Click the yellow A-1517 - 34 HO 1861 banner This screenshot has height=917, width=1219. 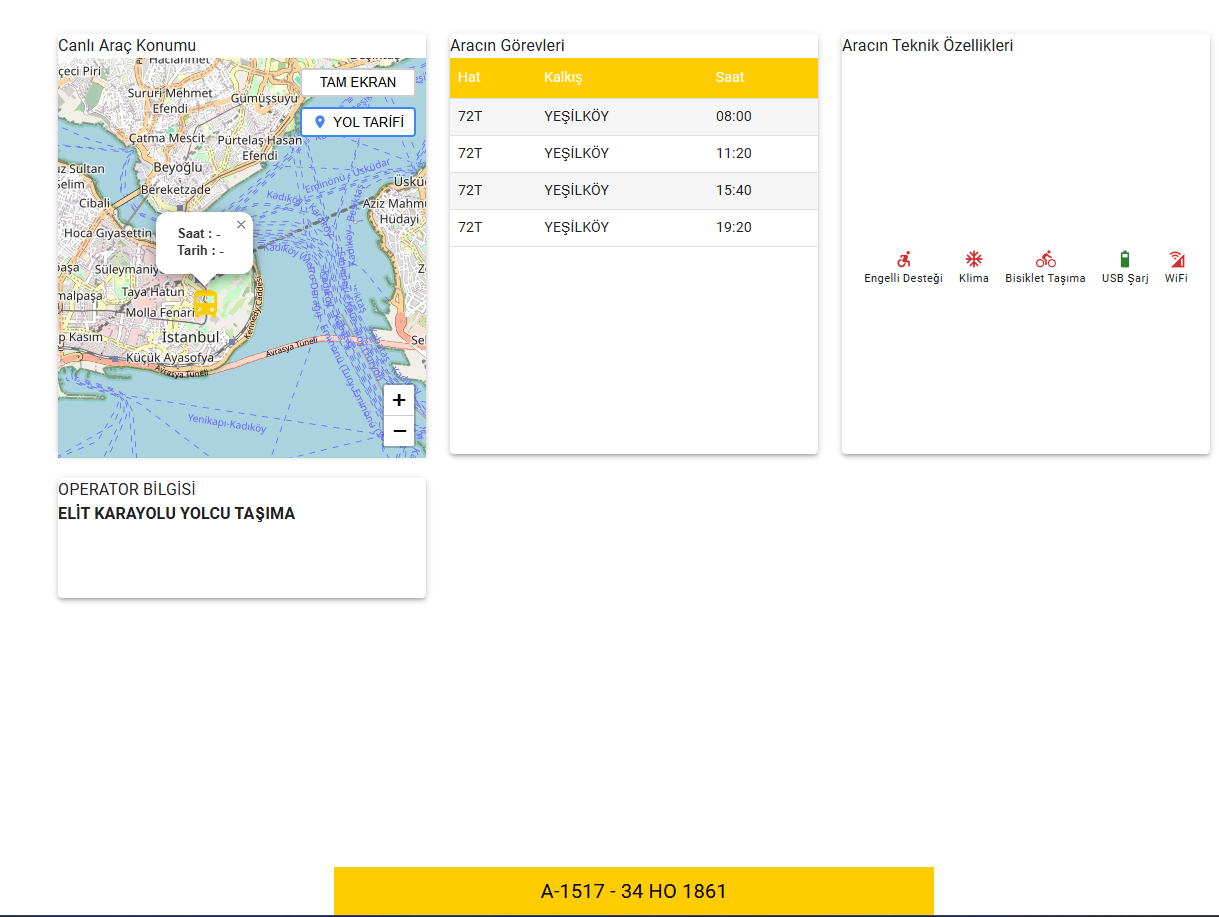coord(633,891)
